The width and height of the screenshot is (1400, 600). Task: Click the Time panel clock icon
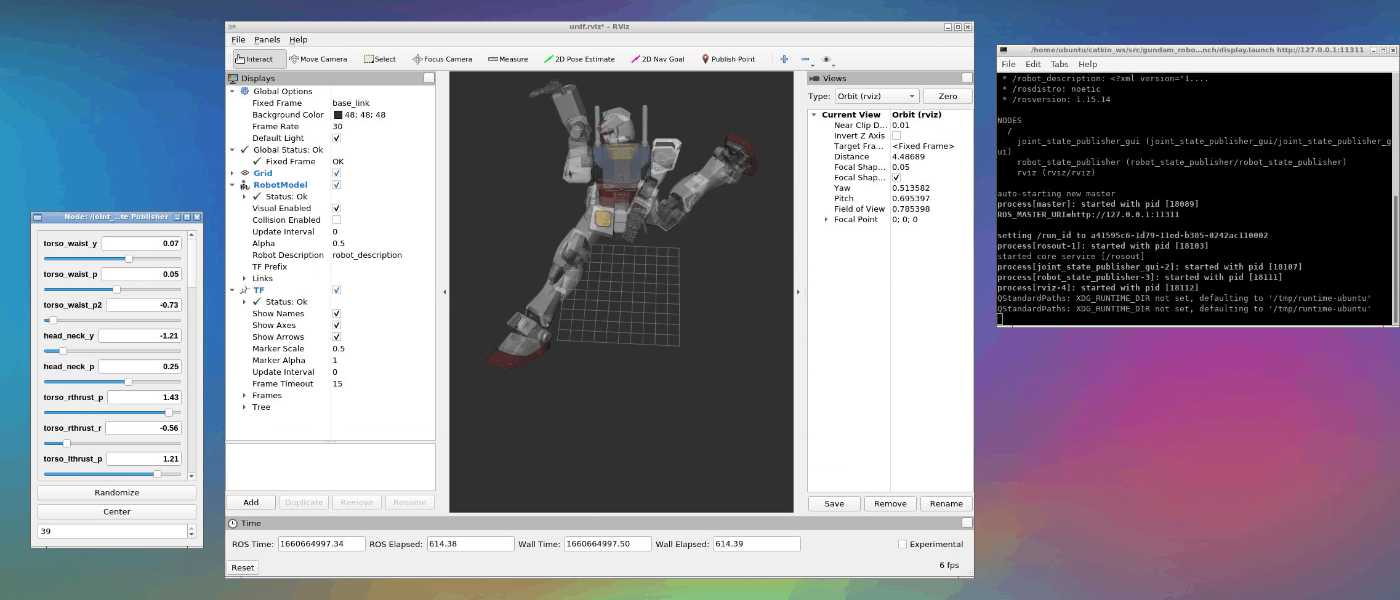[233, 523]
